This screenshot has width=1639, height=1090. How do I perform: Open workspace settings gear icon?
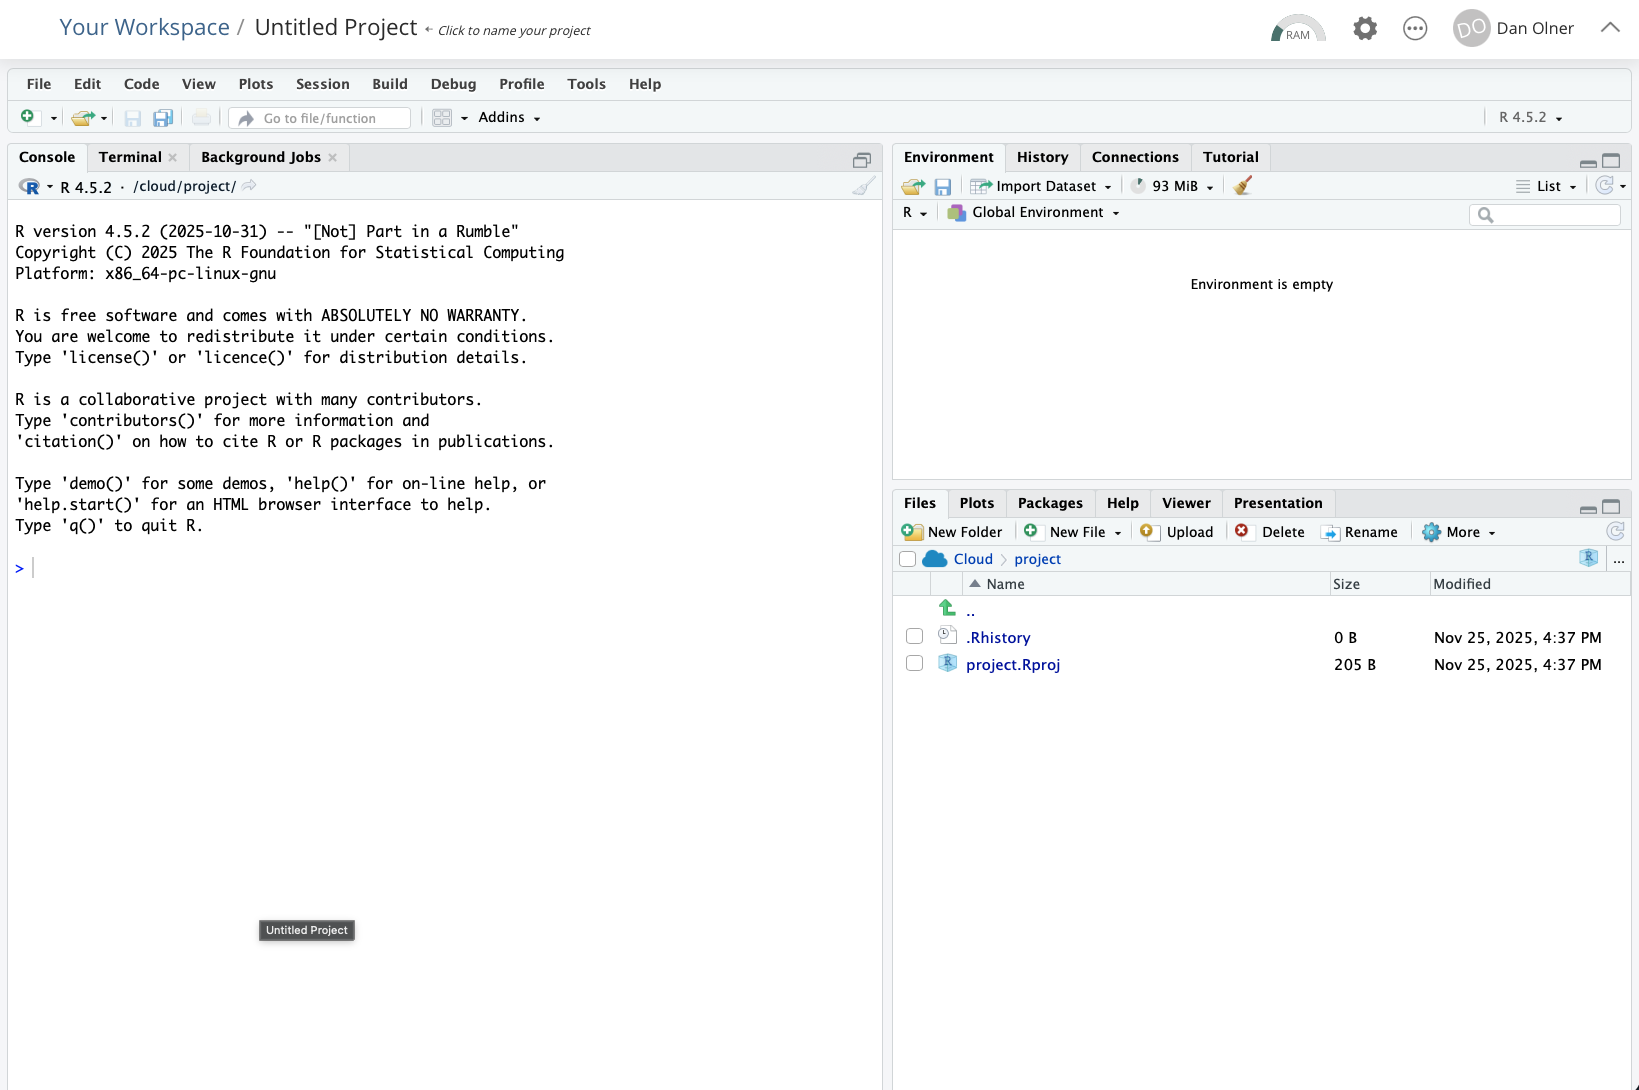tap(1364, 29)
